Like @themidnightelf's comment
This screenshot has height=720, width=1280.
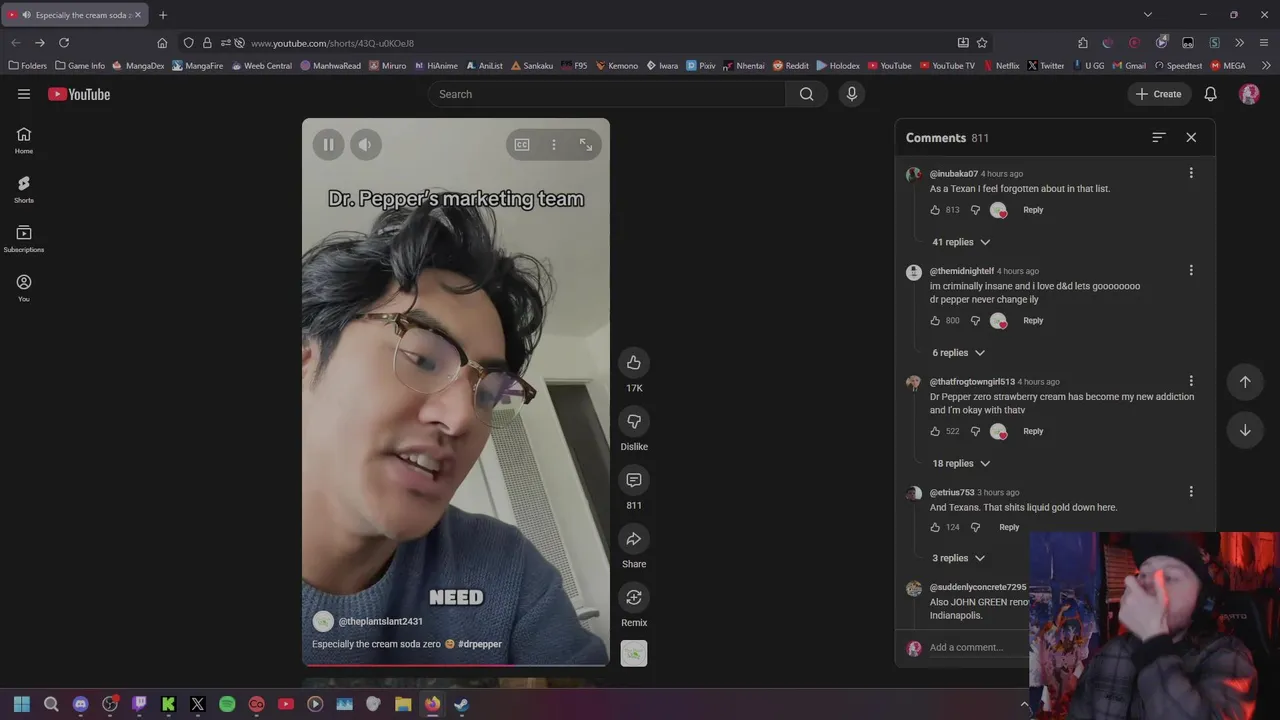click(x=935, y=321)
